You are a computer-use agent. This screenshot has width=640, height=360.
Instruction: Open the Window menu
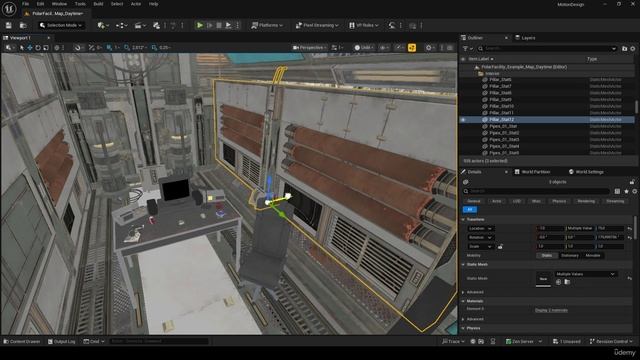coord(59,4)
